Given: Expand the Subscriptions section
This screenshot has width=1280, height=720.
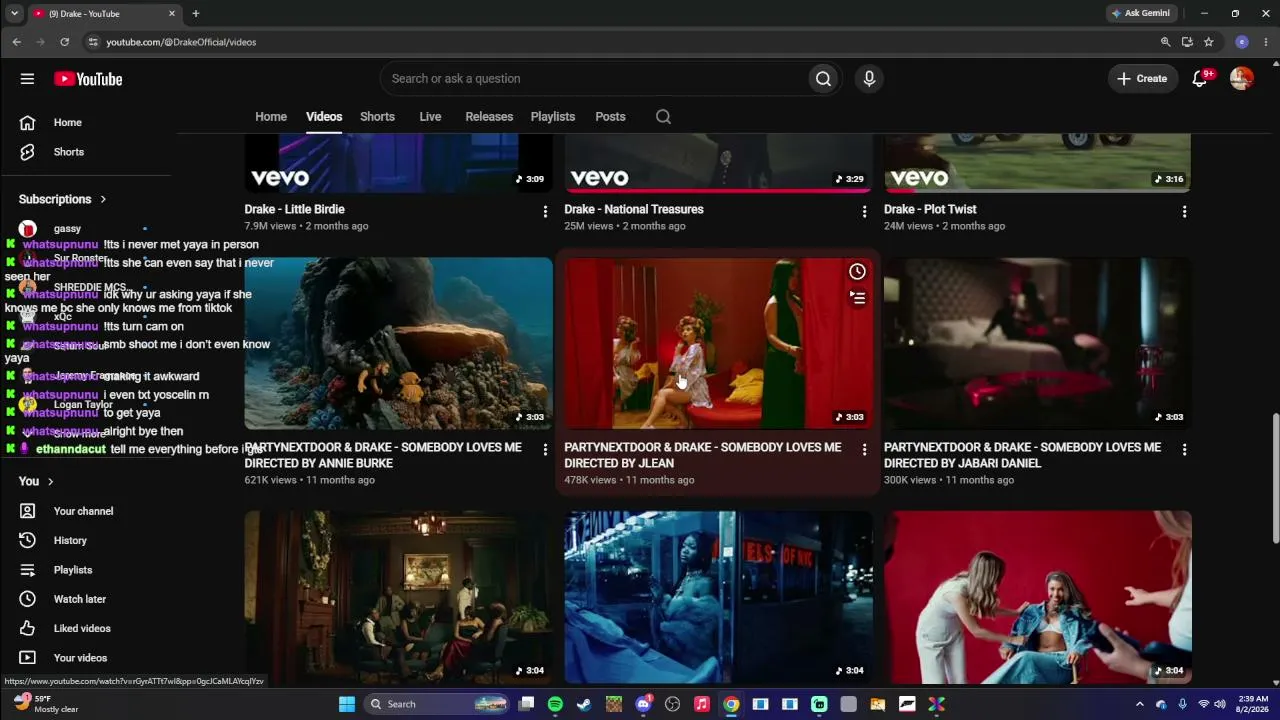Looking at the screenshot, I should pyautogui.click(x=62, y=199).
